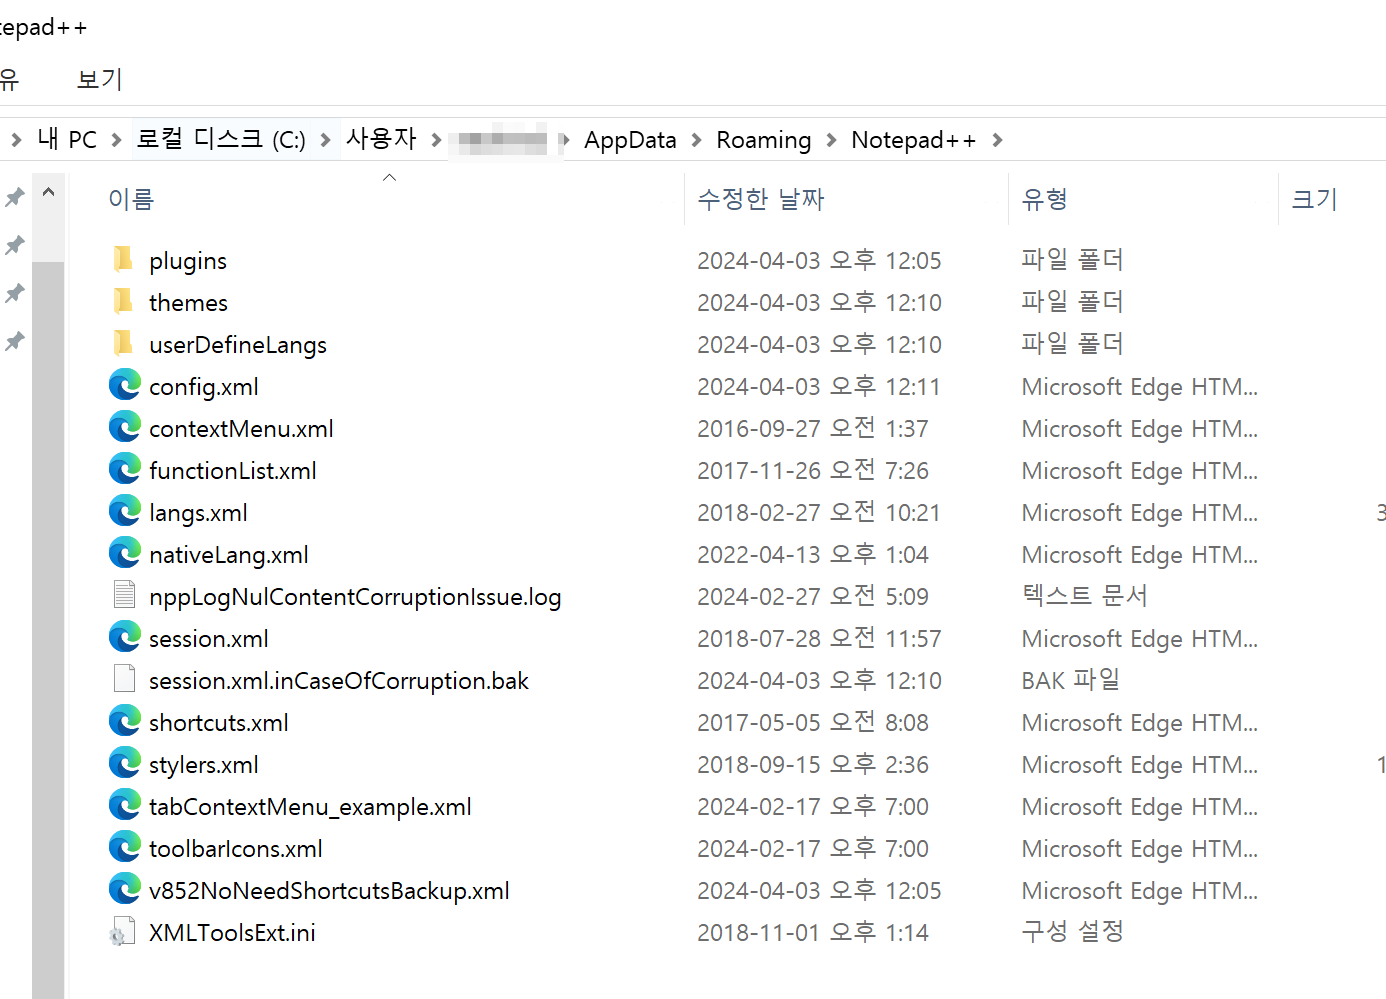Screen dimensions: 1386x999
Task: Go to AppData in the address bar
Action: pos(630,140)
